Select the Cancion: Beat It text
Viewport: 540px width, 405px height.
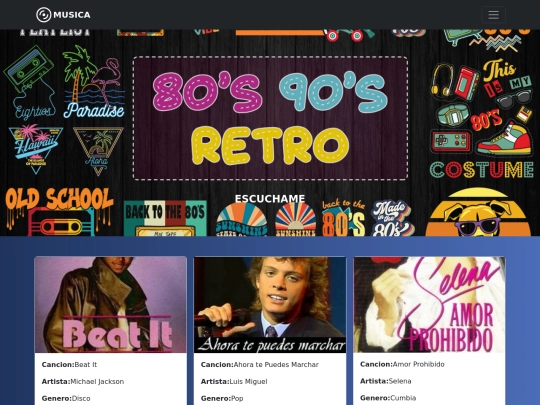point(69,364)
